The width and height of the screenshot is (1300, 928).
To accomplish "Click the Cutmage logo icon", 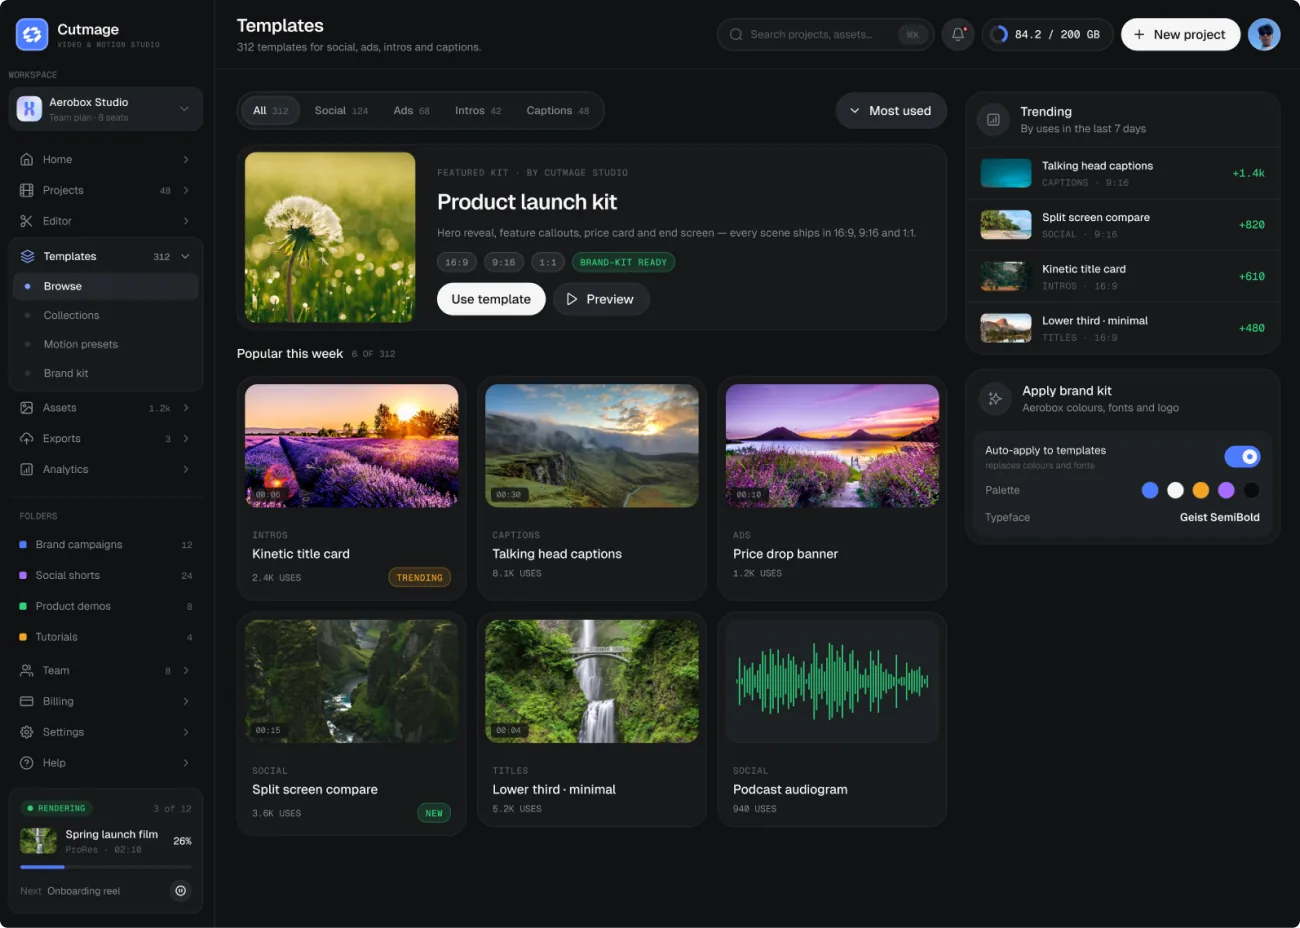I will [x=32, y=35].
